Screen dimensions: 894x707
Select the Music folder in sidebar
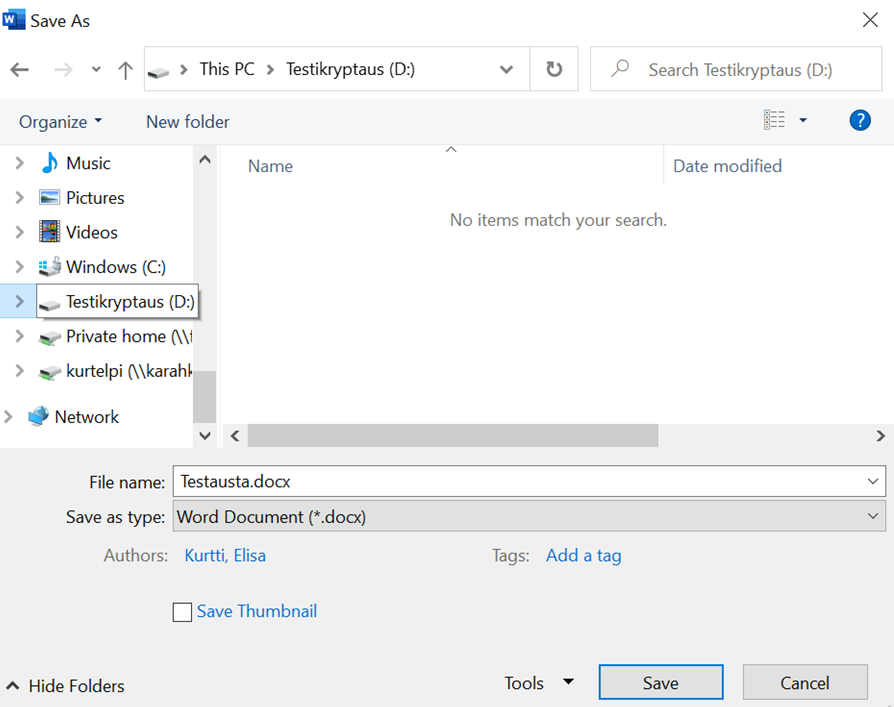(x=88, y=163)
